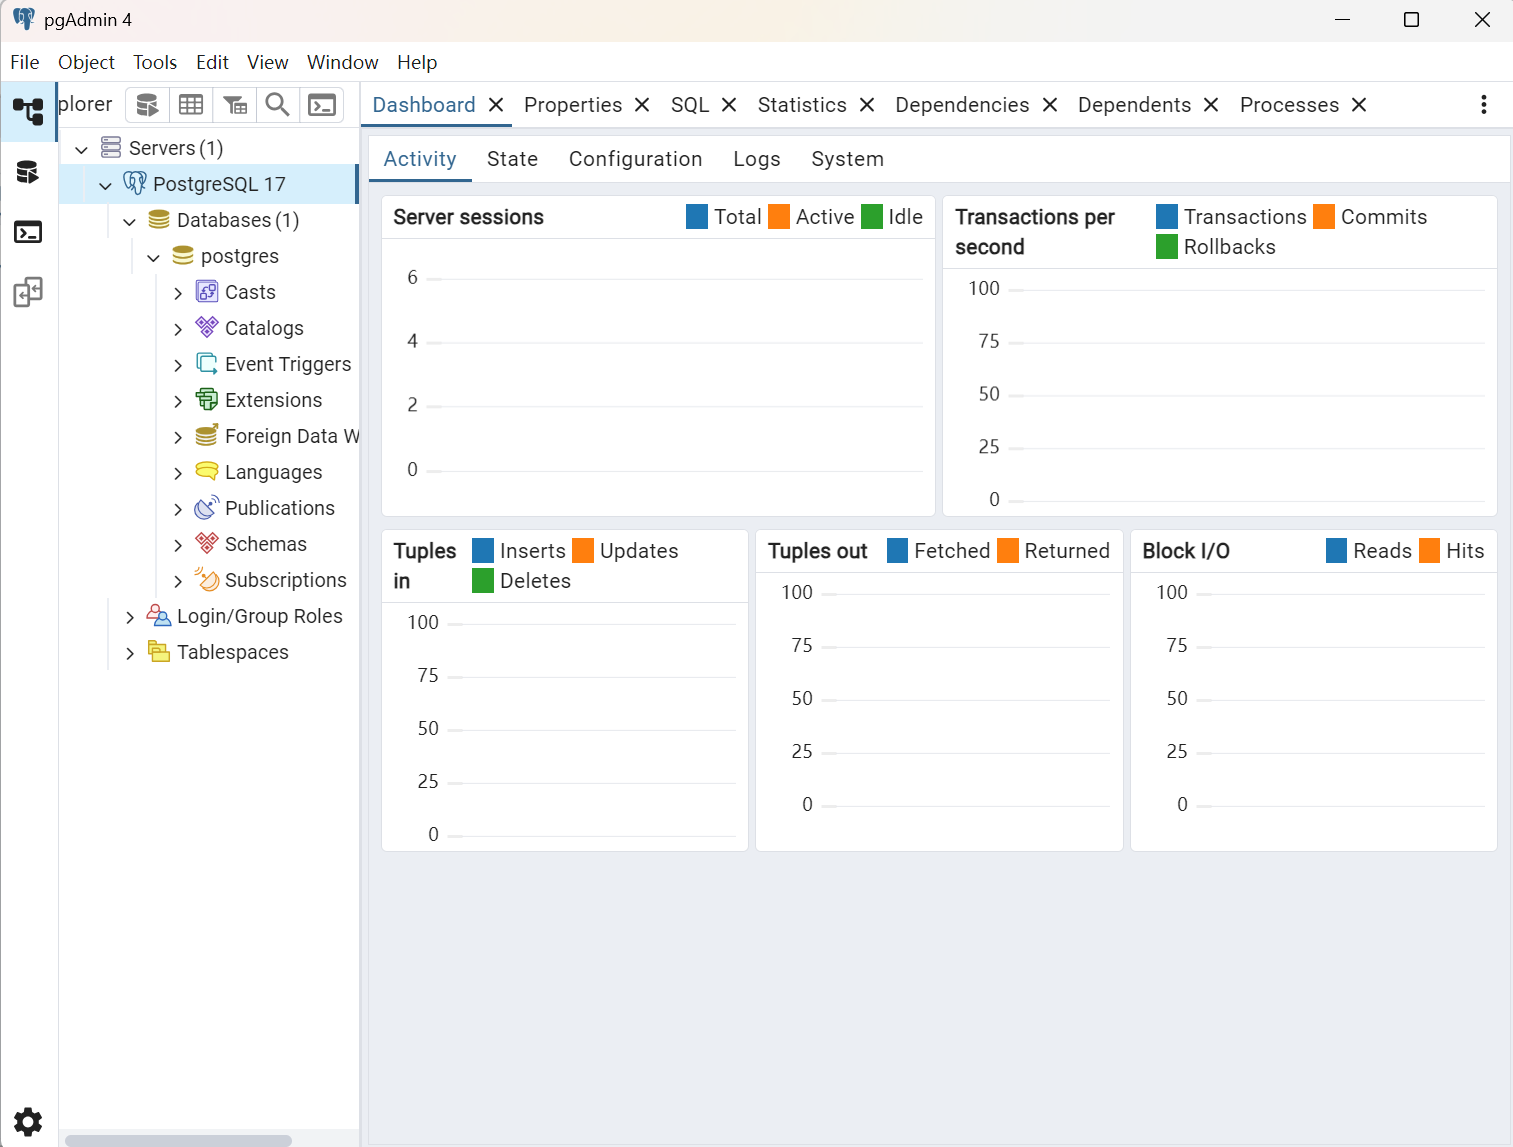Open the Help menu

pos(417,62)
